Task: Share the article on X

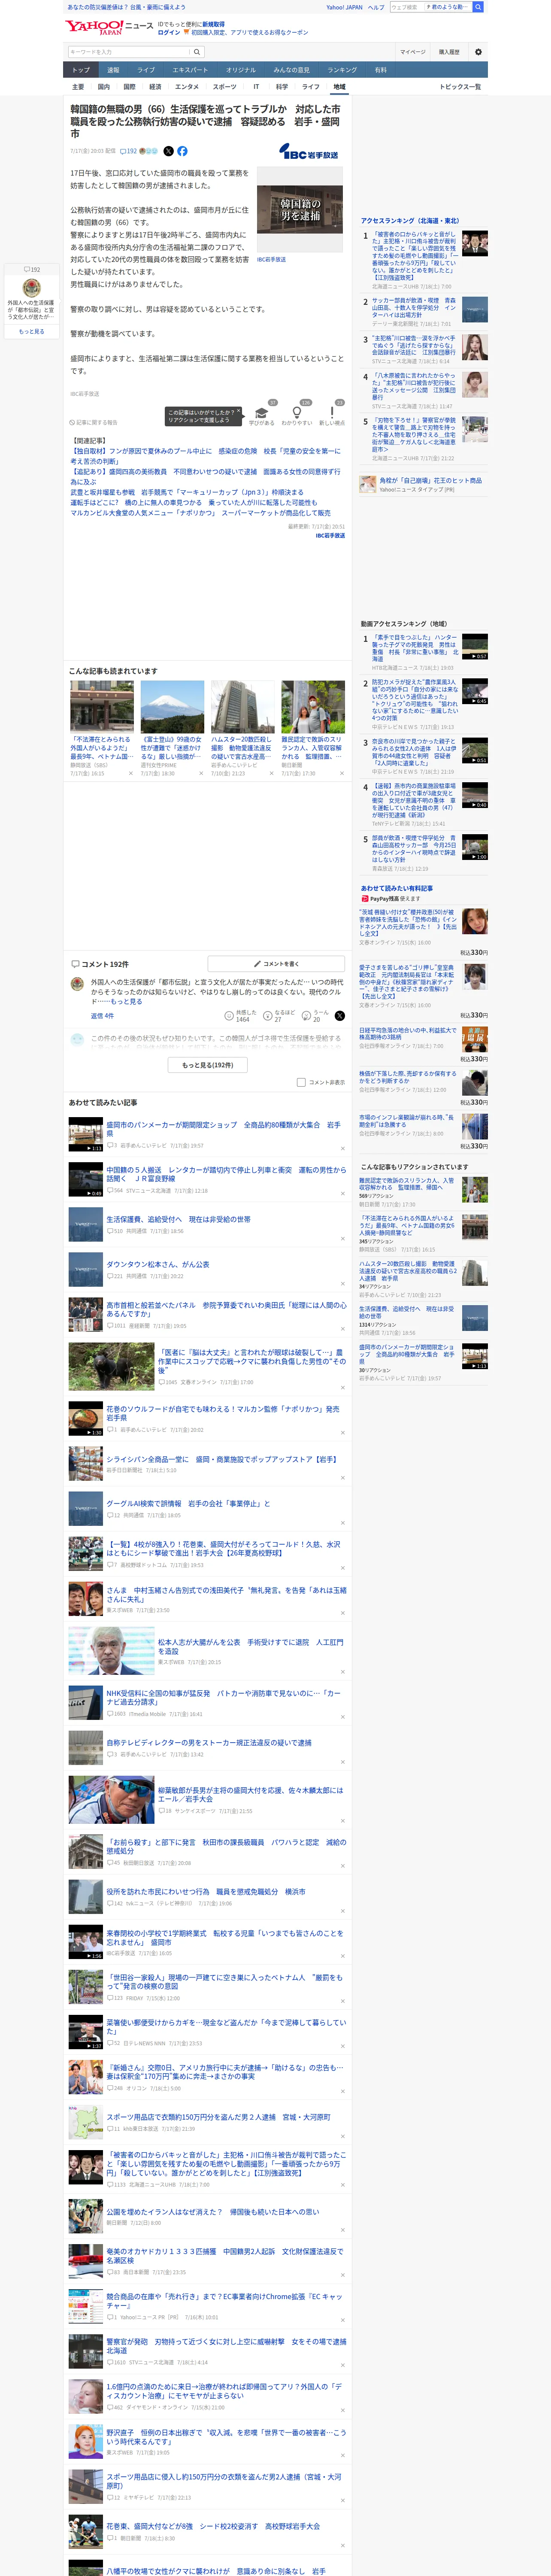Action: (x=168, y=151)
